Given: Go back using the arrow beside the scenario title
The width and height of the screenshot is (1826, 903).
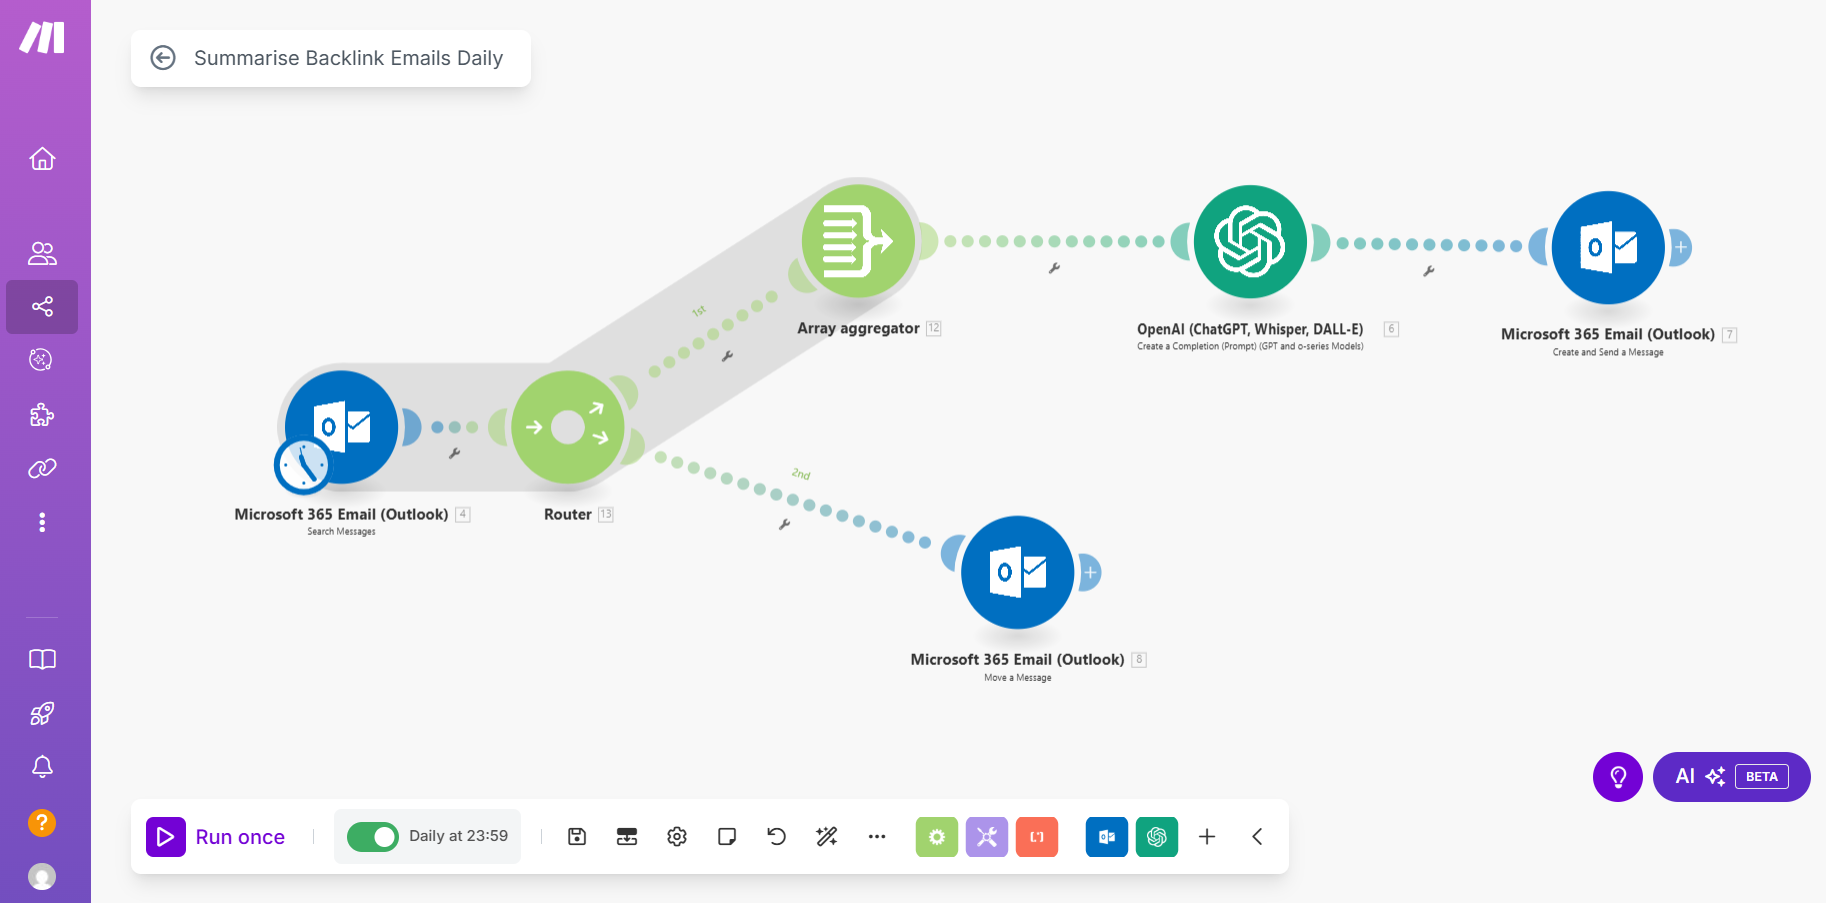Looking at the screenshot, I should click(x=163, y=58).
